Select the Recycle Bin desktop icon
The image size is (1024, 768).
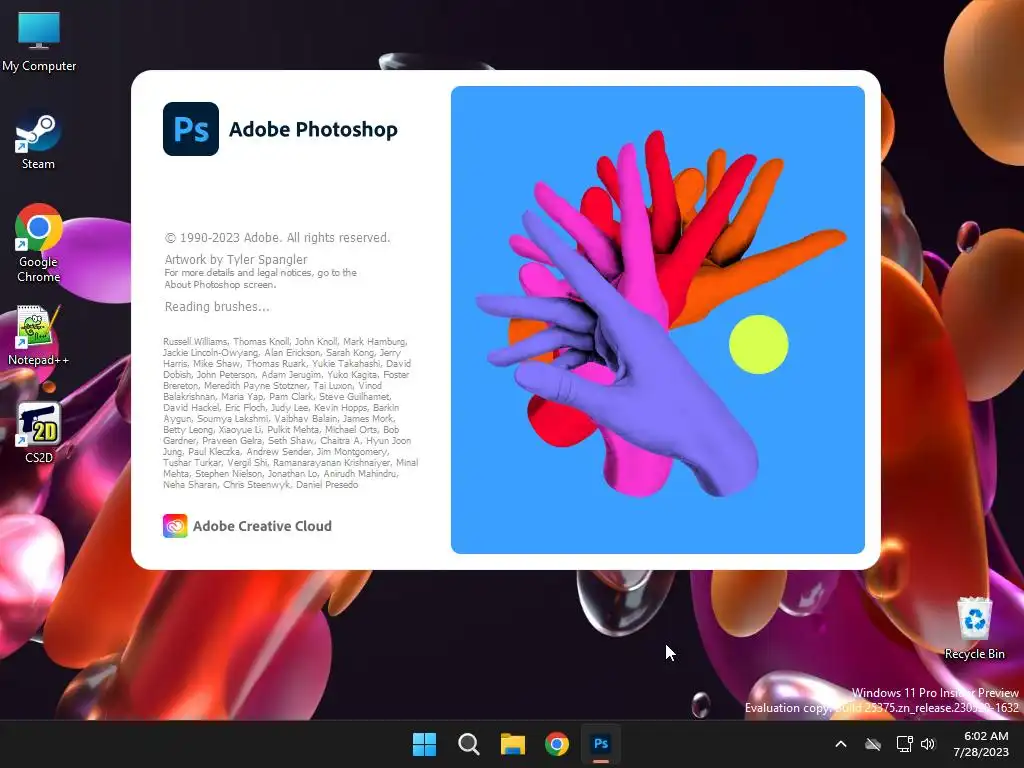pyautogui.click(x=974, y=628)
